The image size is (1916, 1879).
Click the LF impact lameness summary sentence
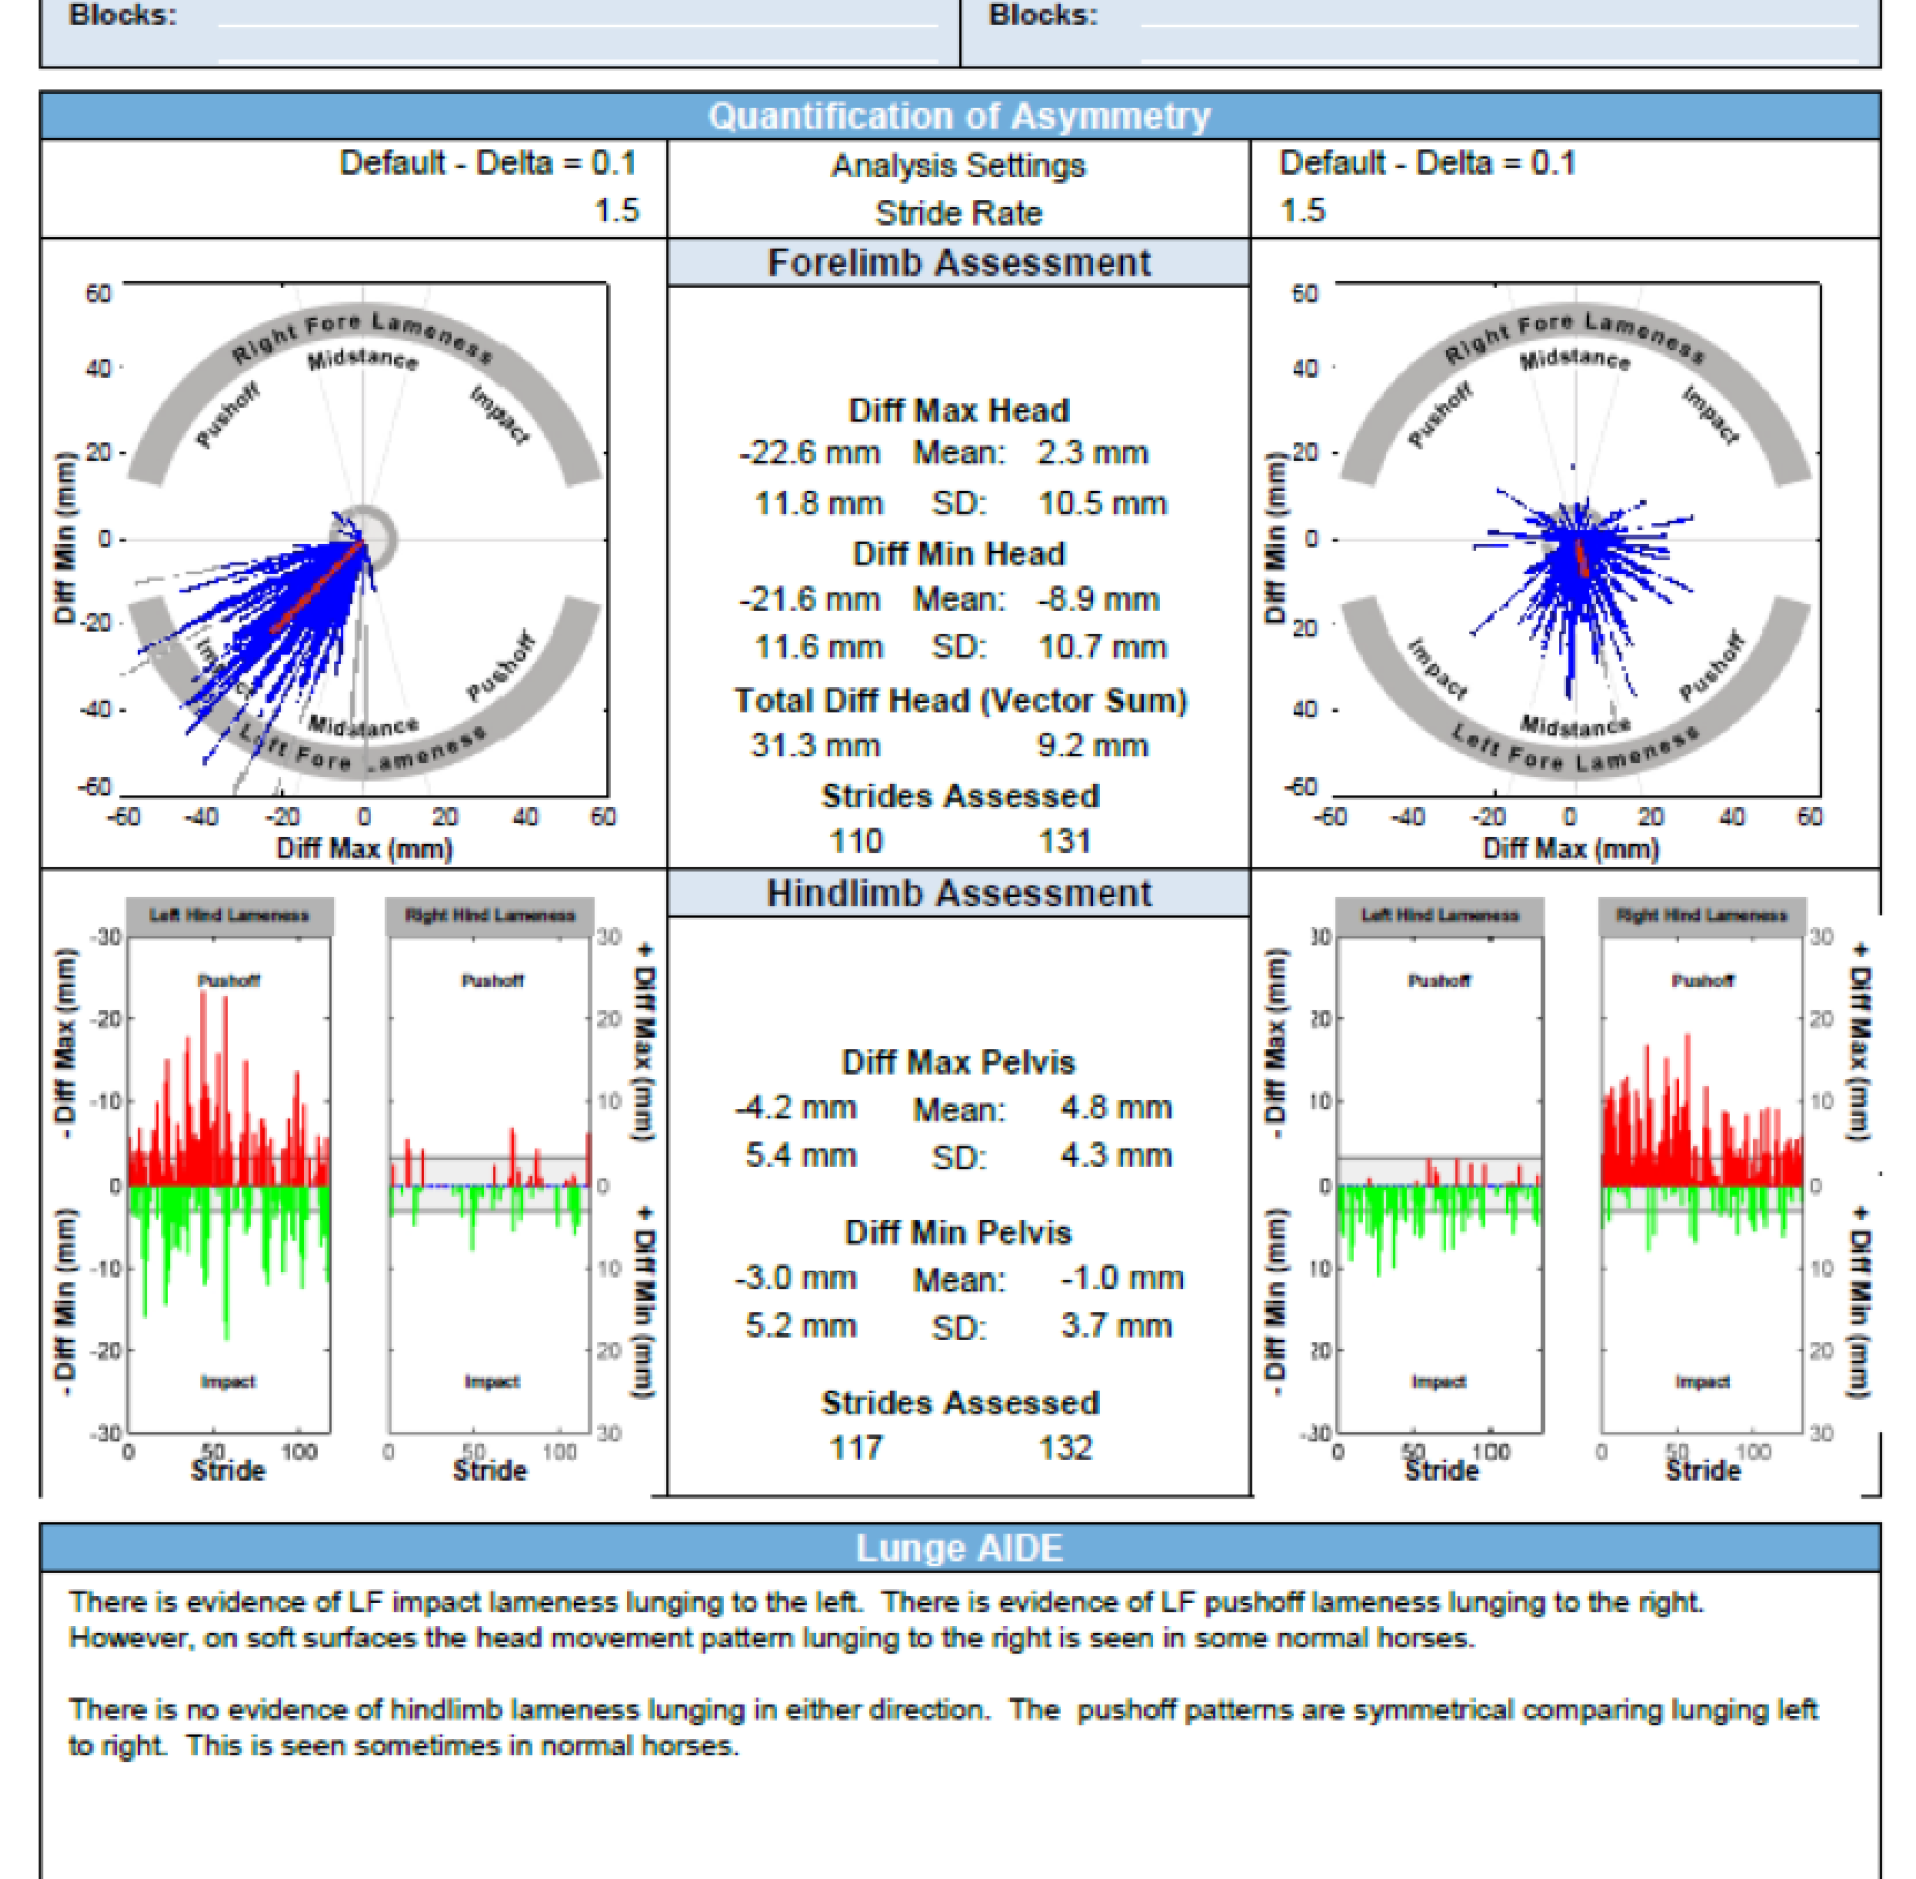tap(465, 1602)
